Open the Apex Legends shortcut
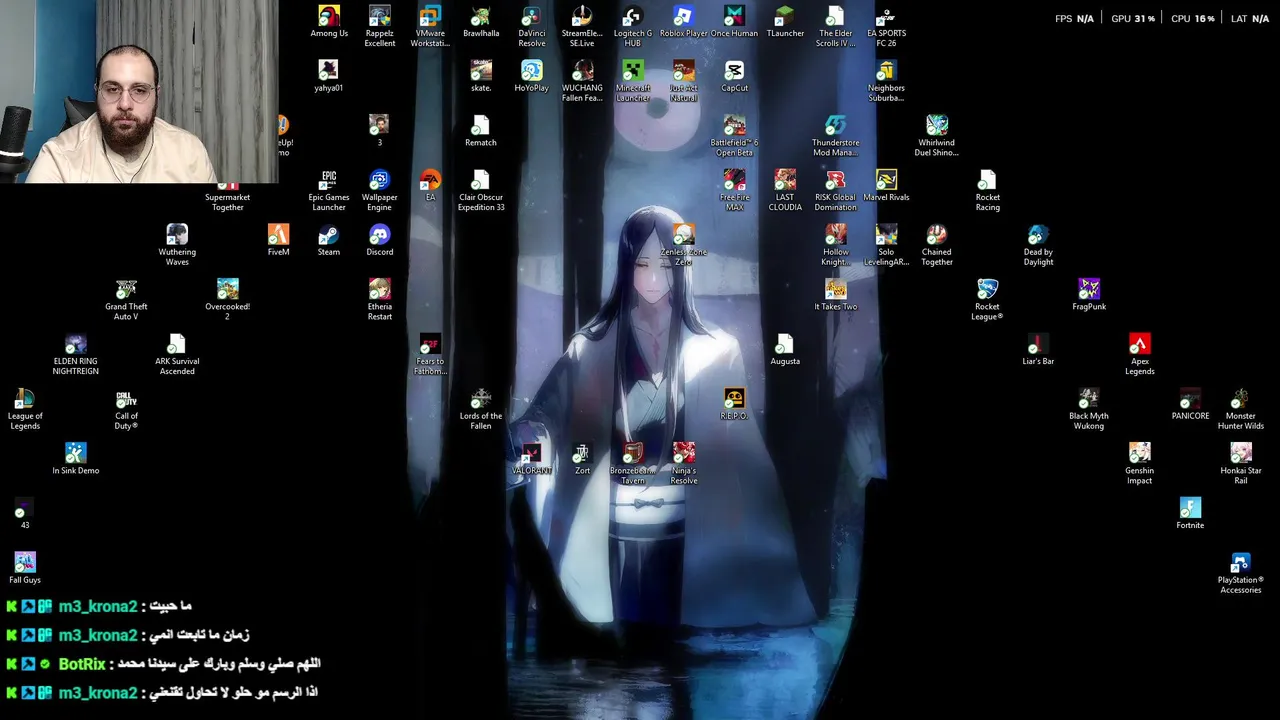1280x720 pixels. tap(1139, 355)
